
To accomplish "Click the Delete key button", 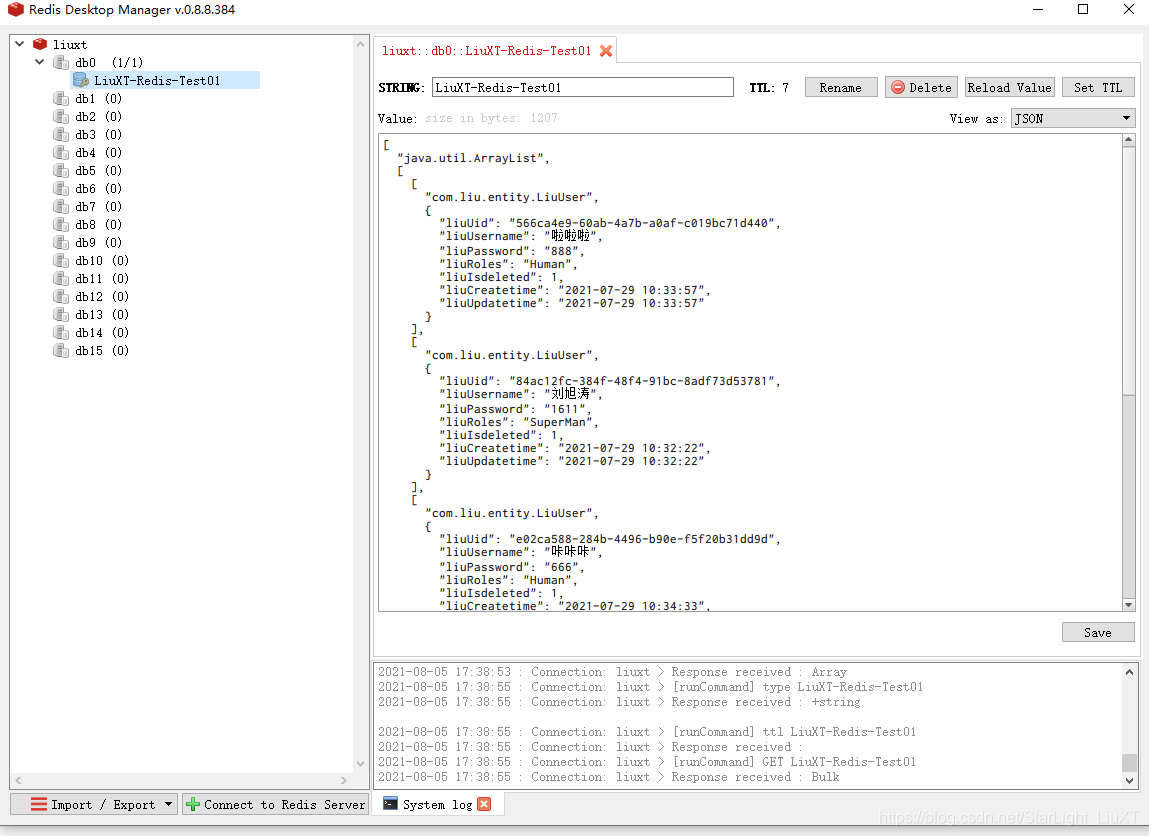I will (x=921, y=87).
